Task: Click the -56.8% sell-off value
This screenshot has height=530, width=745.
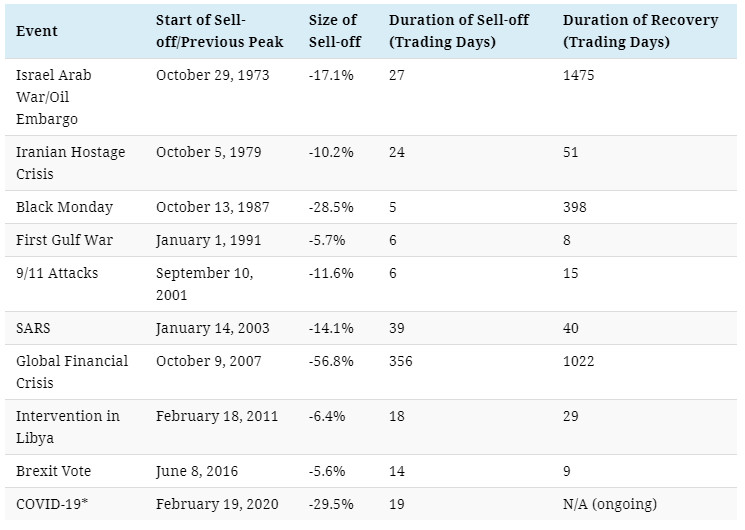Action: (x=331, y=361)
